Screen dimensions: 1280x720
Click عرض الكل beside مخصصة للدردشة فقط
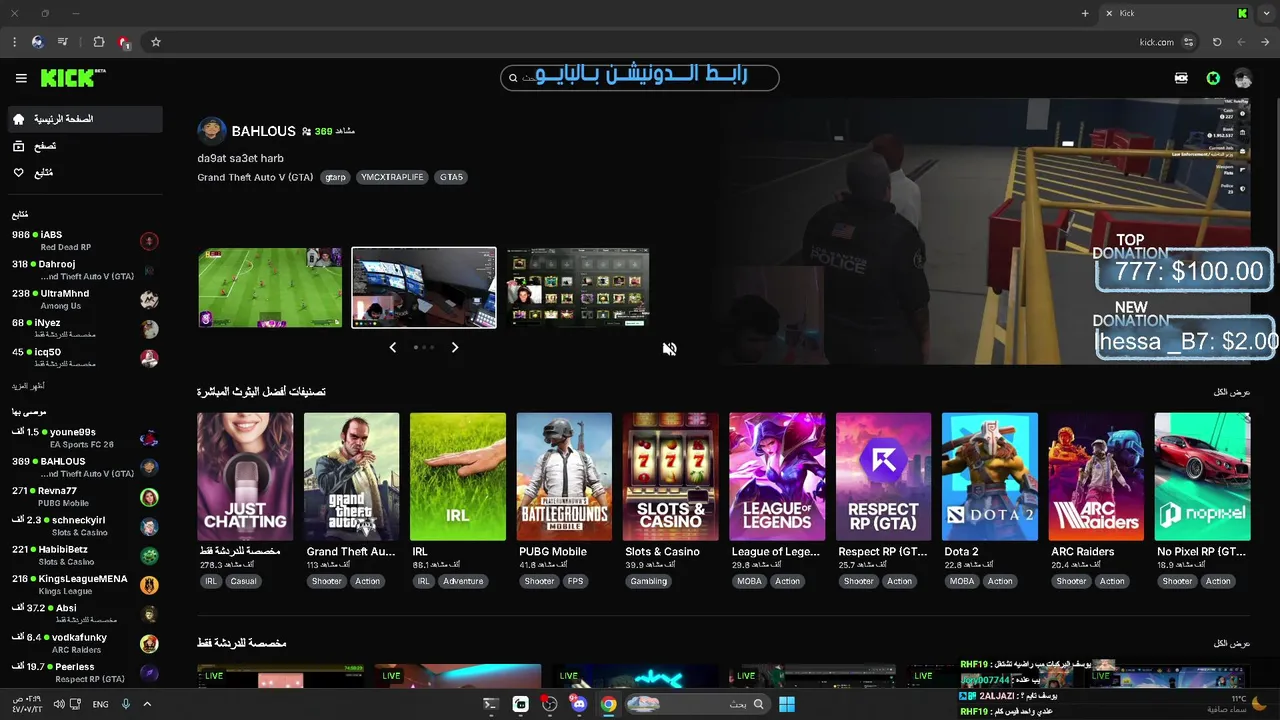(1232, 643)
